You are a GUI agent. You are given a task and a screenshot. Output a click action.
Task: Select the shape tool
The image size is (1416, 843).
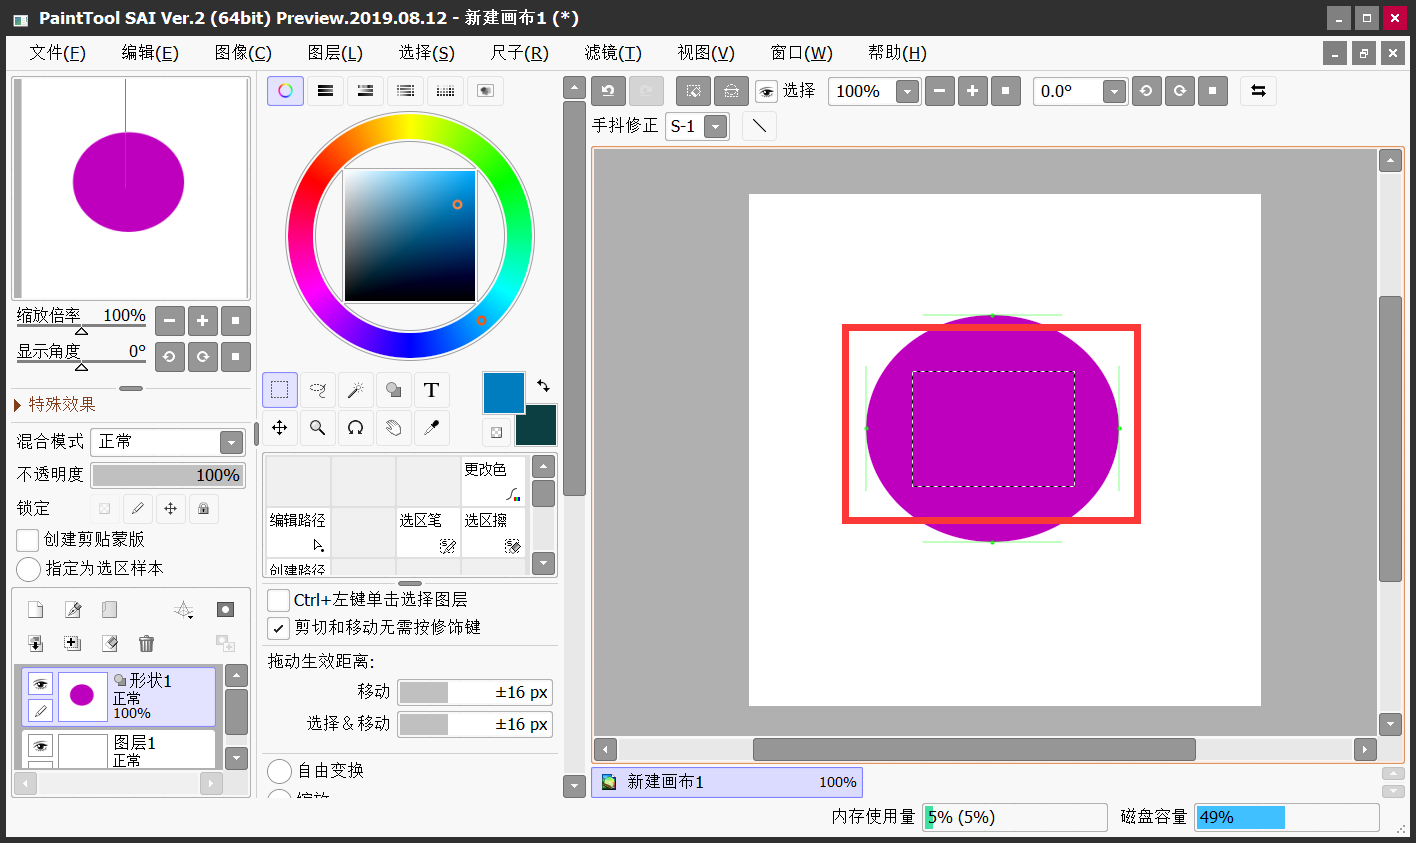coord(394,390)
